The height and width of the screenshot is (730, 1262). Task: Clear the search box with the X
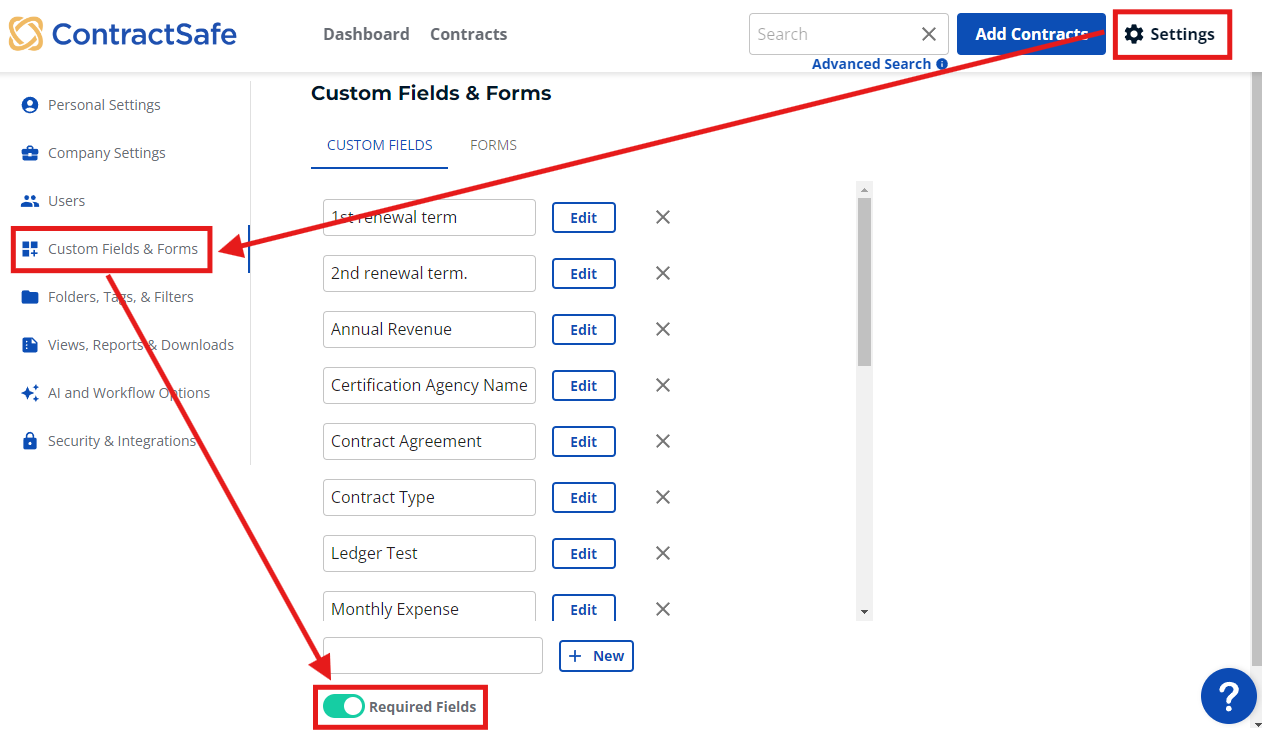click(x=929, y=34)
